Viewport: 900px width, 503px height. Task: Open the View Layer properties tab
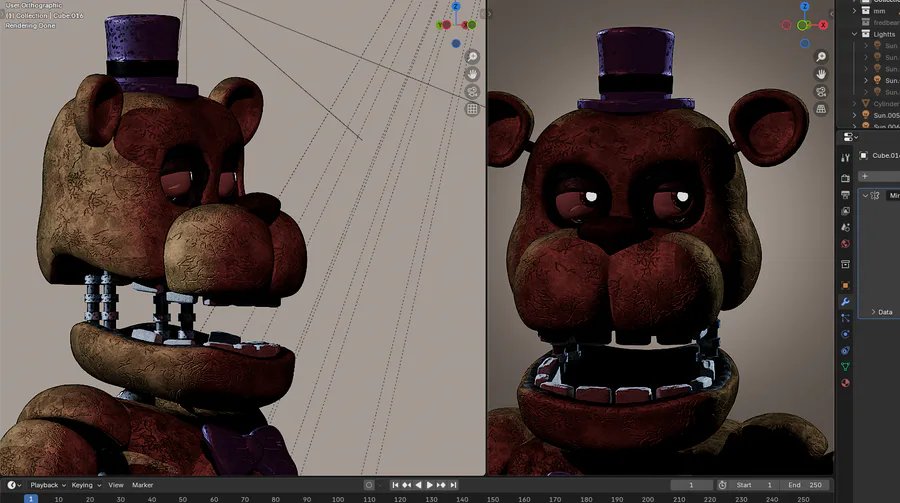click(x=845, y=211)
